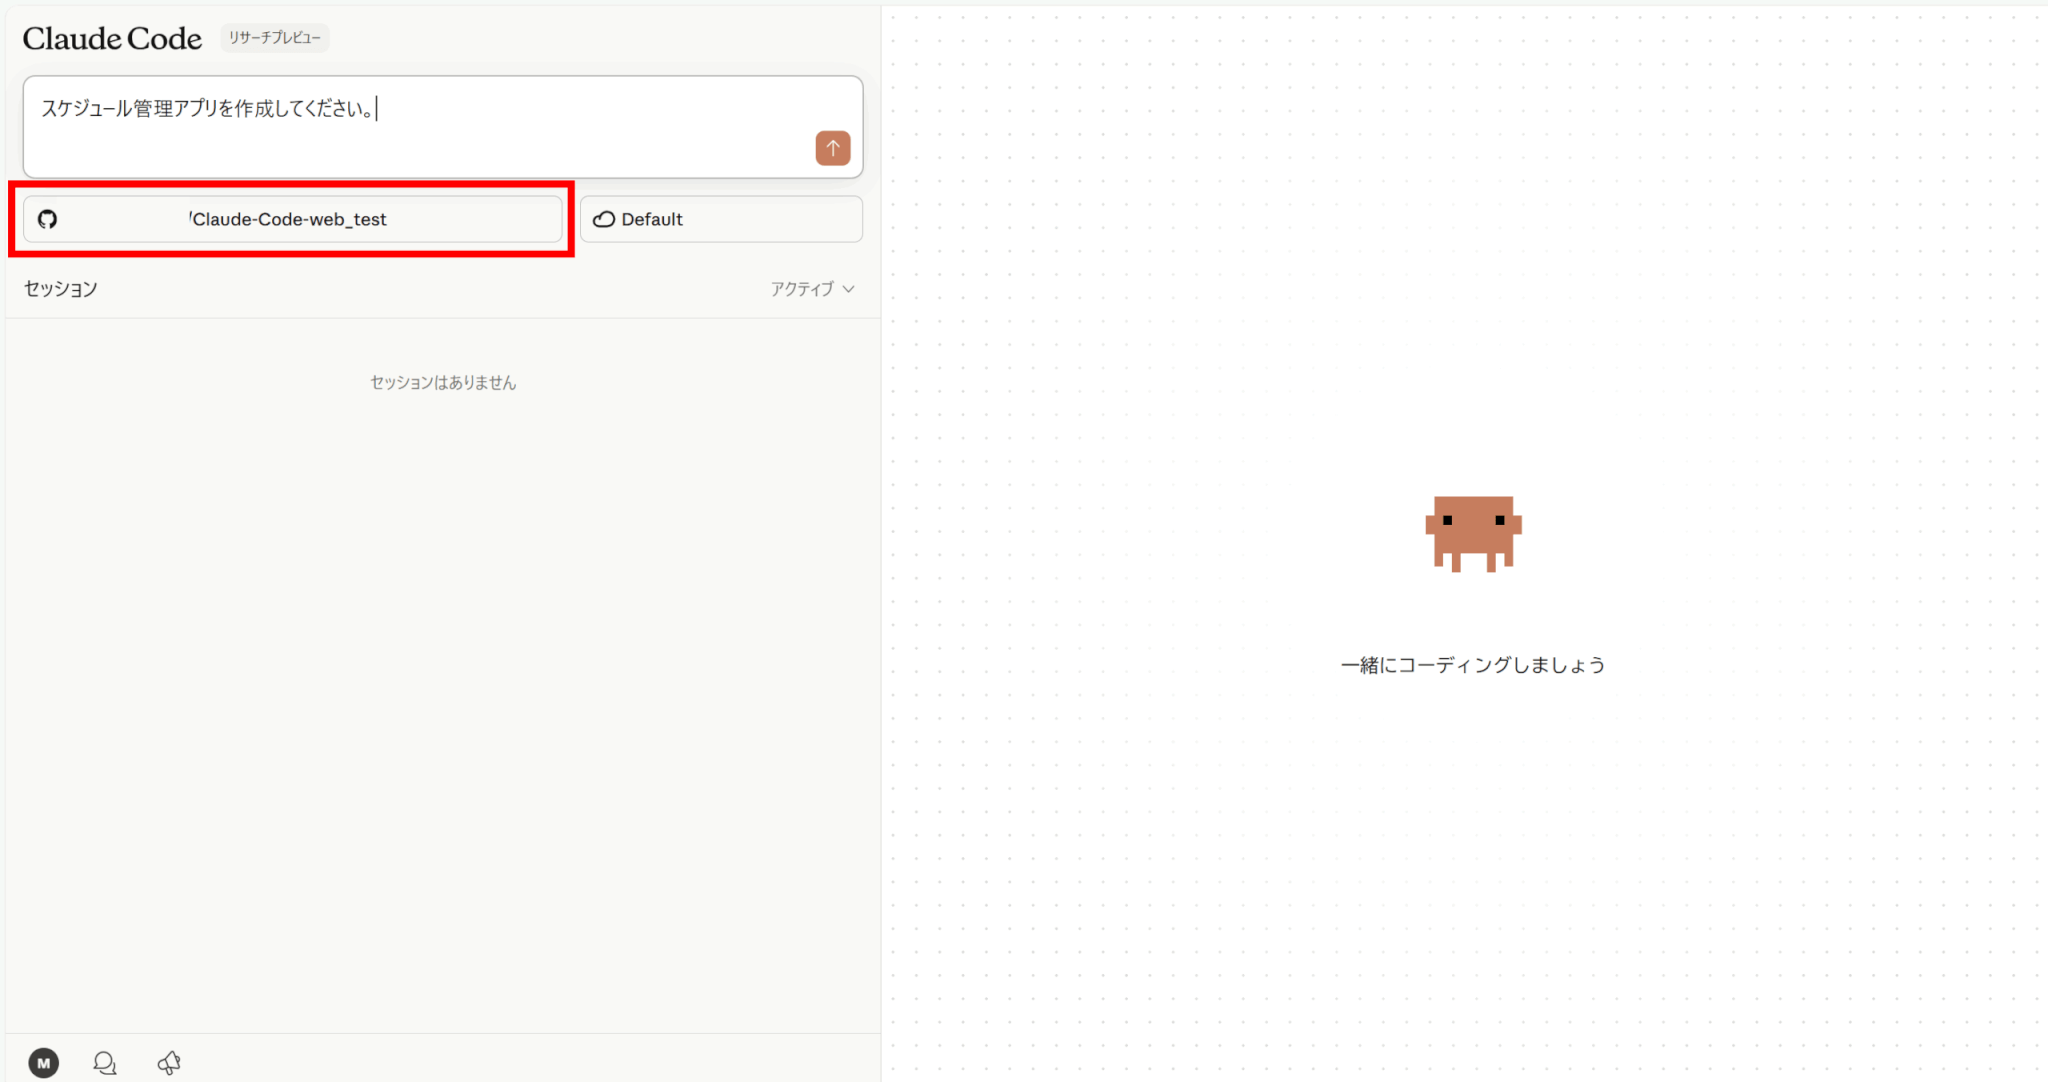Open the Claude-Code-web_test repository selector
The image size is (2048, 1082).
292,219
